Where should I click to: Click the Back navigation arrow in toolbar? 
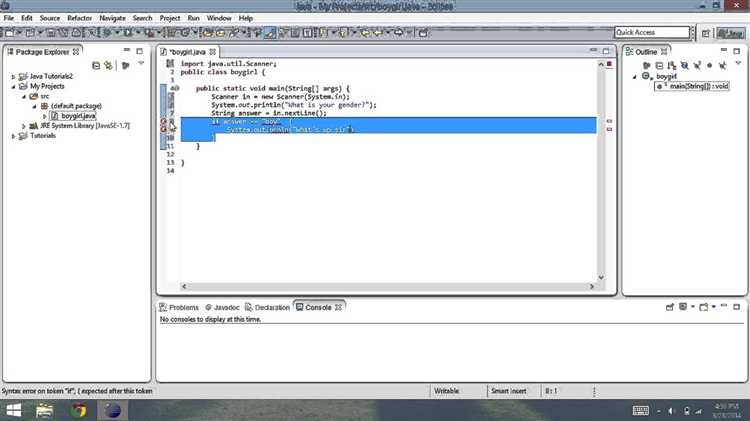coord(378,33)
